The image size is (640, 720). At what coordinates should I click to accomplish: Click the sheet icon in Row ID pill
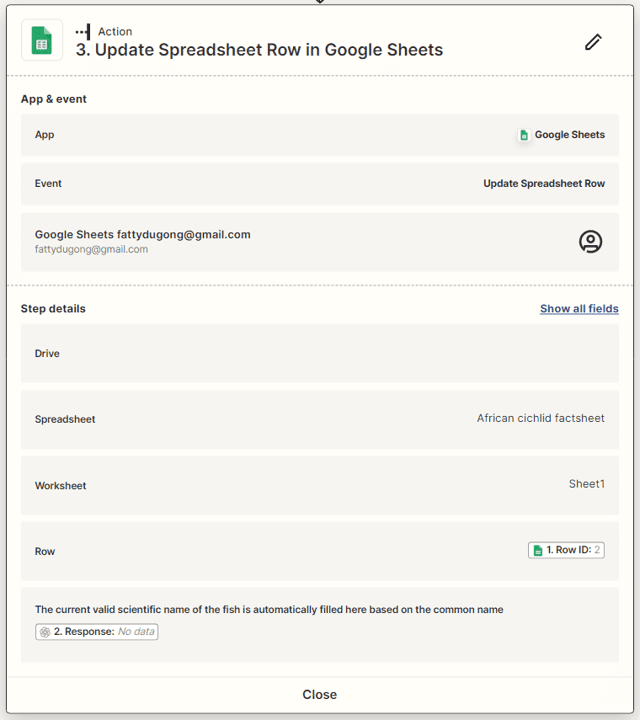pos(538,550)
